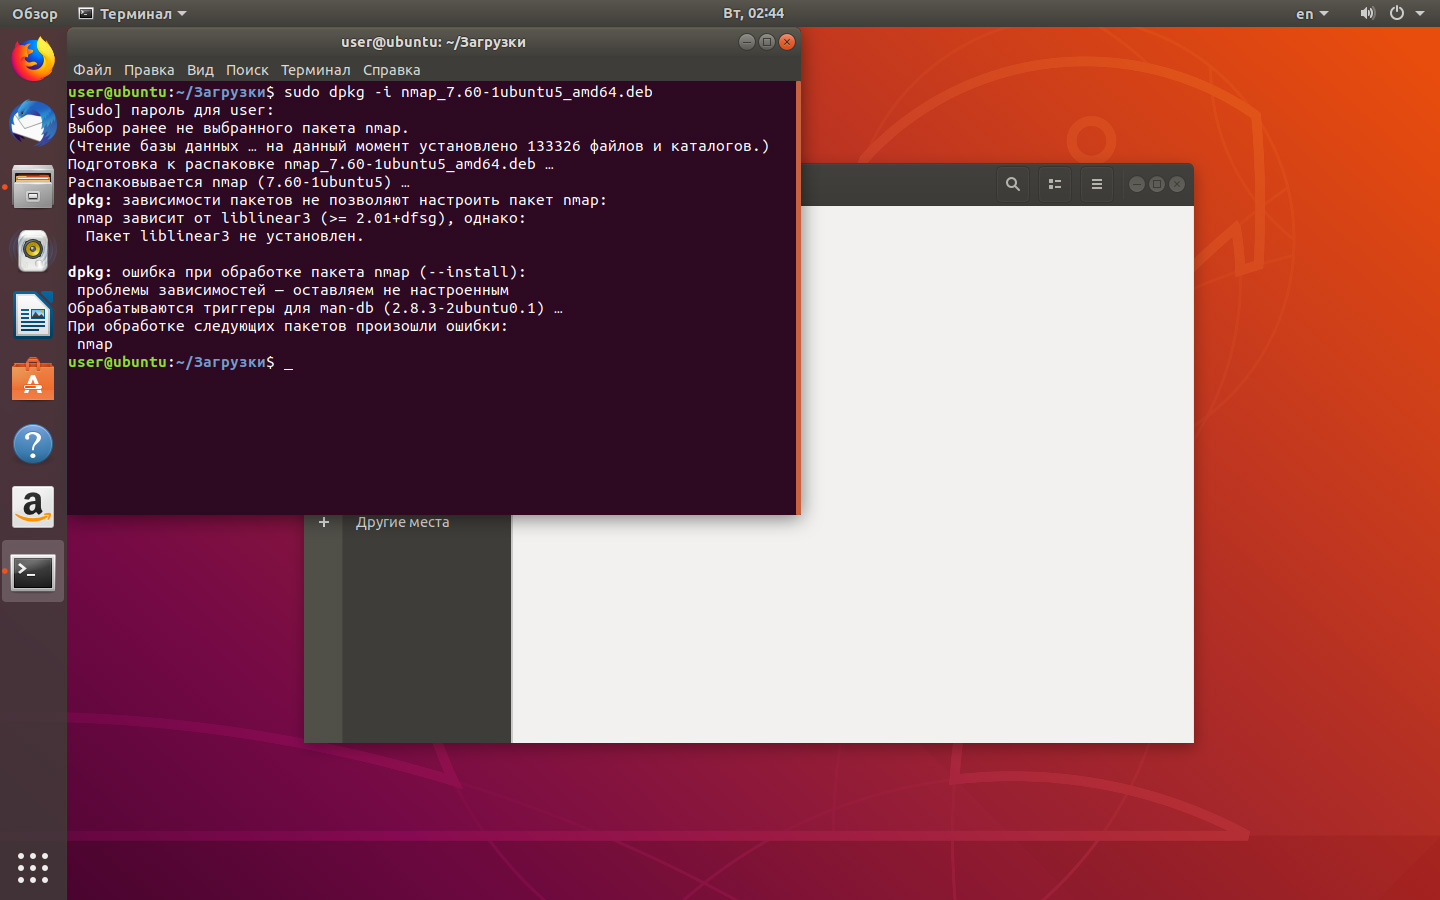The height and width of the screenshot is (900, 1440).
Task: Open the Справка menu in Terminal
Action: pos(391,70)
